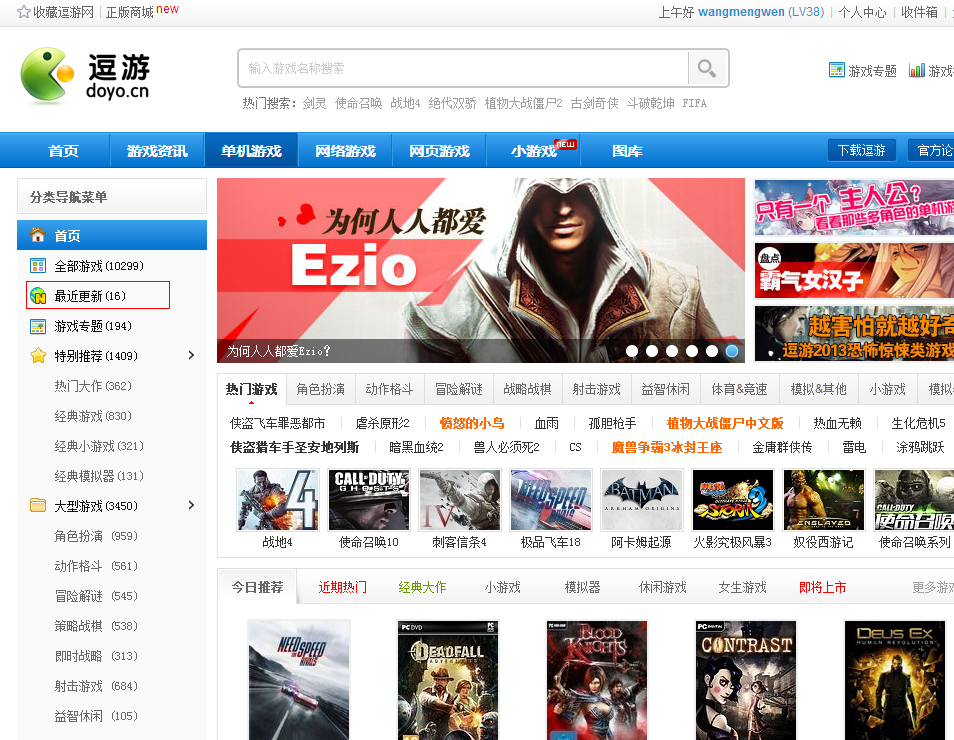Select 角色扮演 (959) in sidebar
Image resolution: width=954 pixels, height=740 pixels.
[96, 536]
